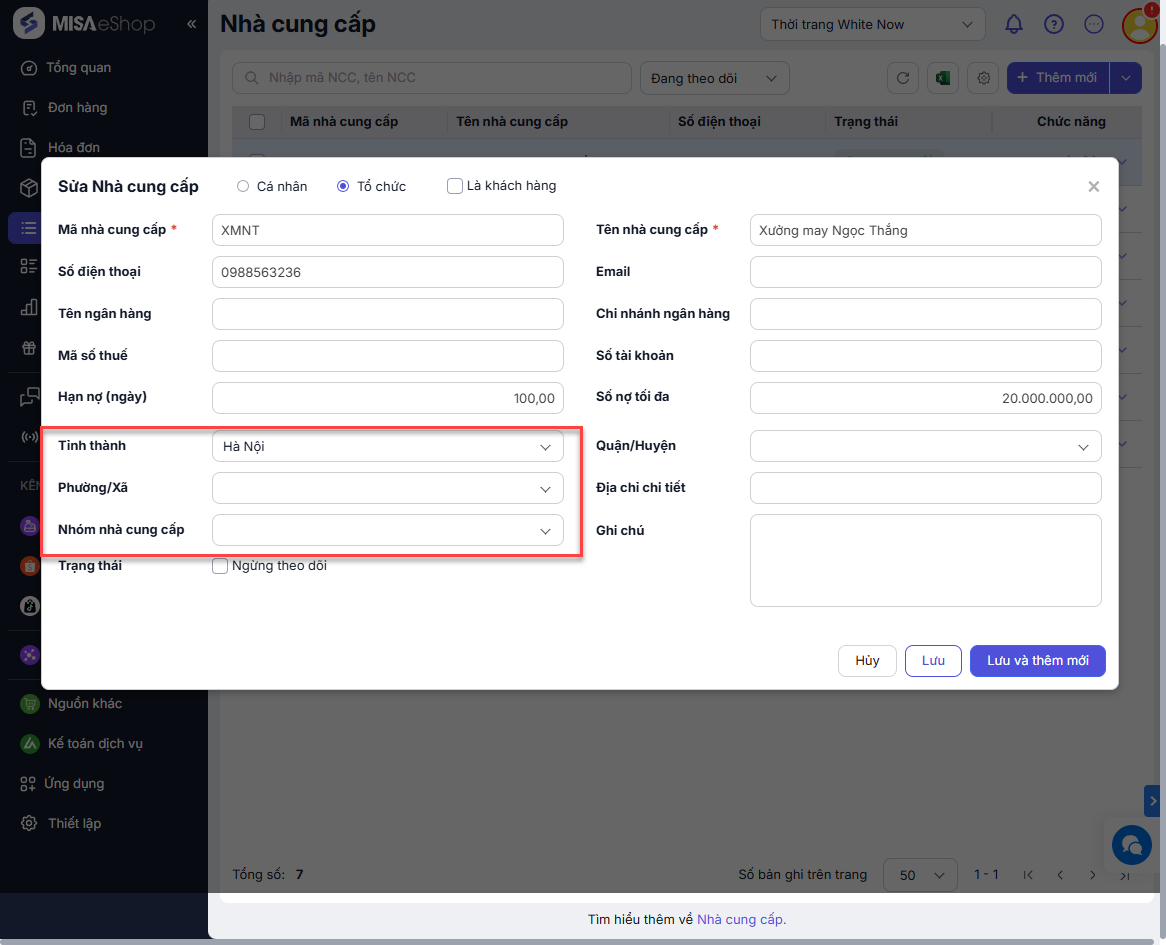The width and height of the screenshot is (1166, 945).
Task: Click the Thêm mới button
Action: pyautogui.click(x=1057, y=78)
